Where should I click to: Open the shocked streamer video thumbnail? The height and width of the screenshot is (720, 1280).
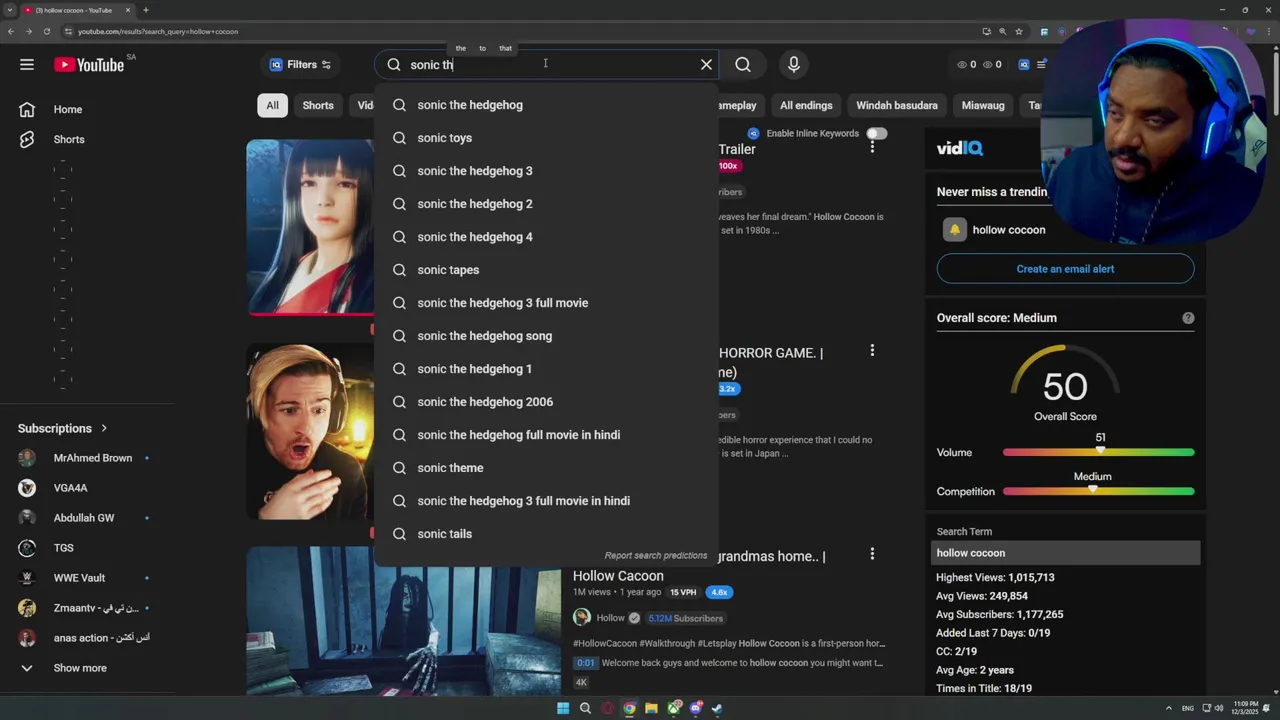click(311, 432)
